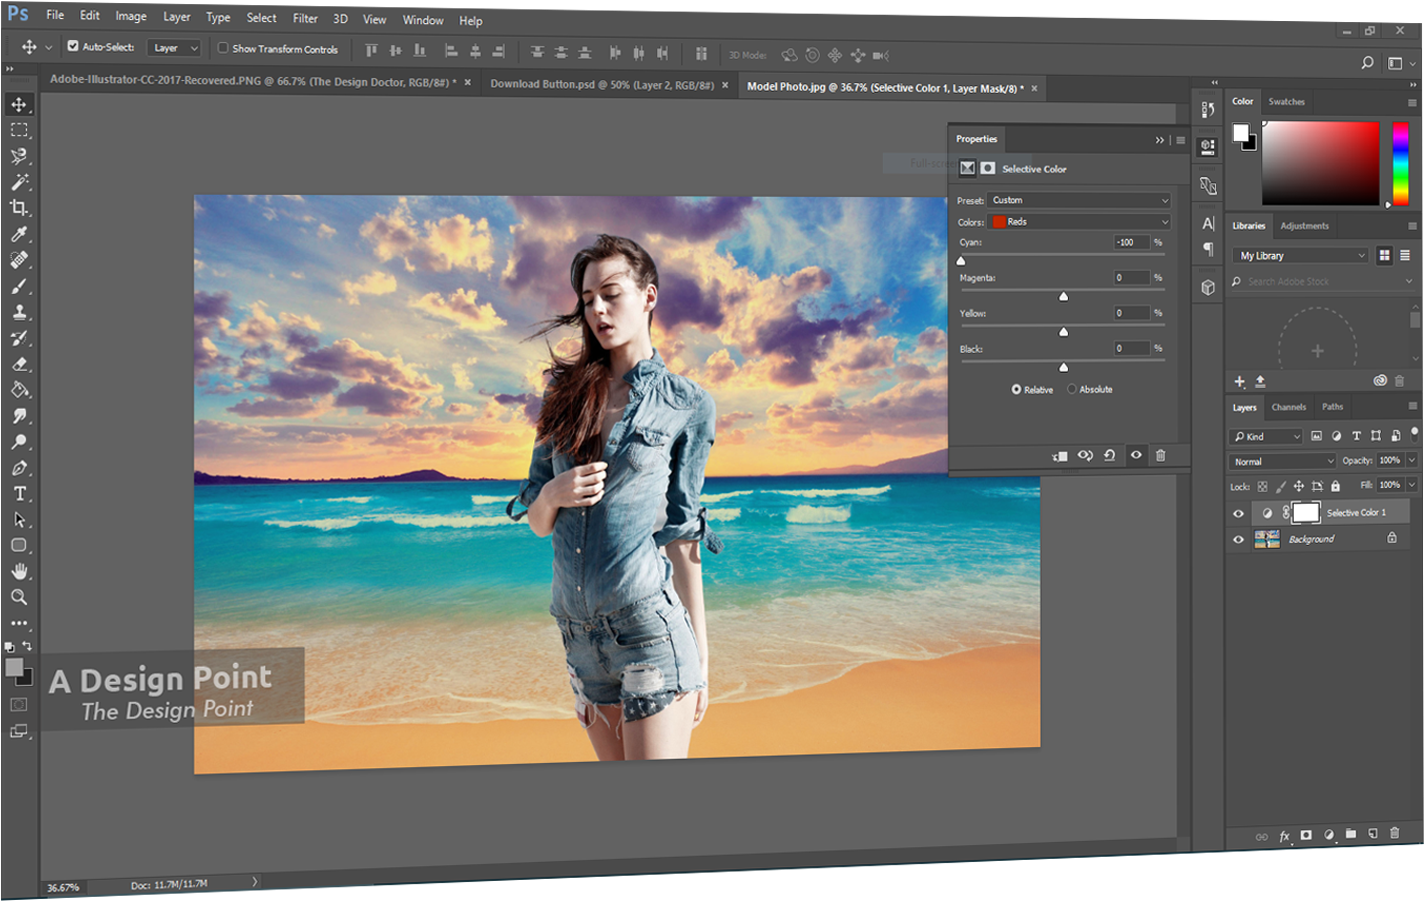The width and height of the screenshot is (1424, 901).
Task: Select the Eyedropper tool
Action: pyautogui.click(x=19, y=234)
